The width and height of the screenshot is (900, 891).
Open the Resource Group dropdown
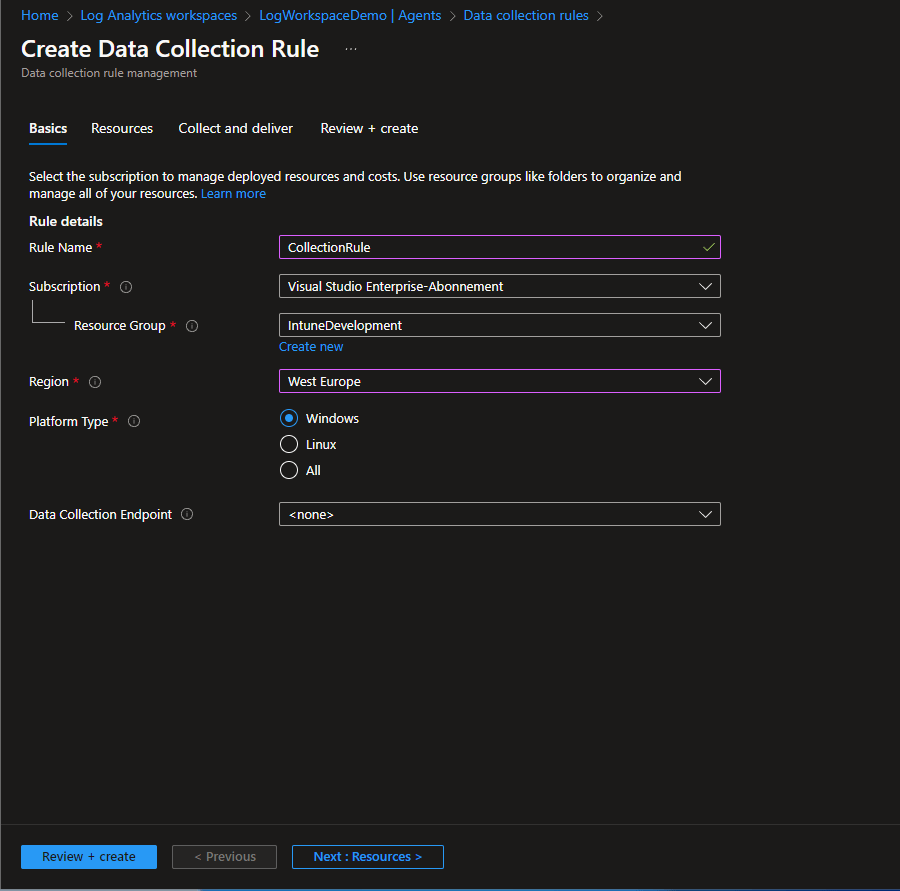(499, 326)
